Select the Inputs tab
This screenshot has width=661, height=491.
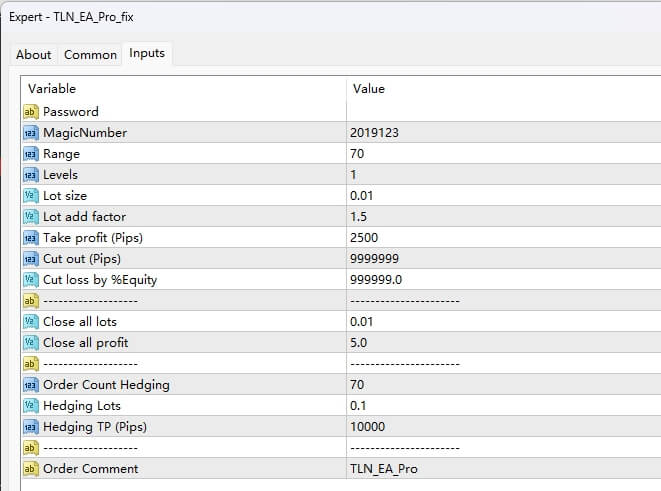click(x=147, y=54)
